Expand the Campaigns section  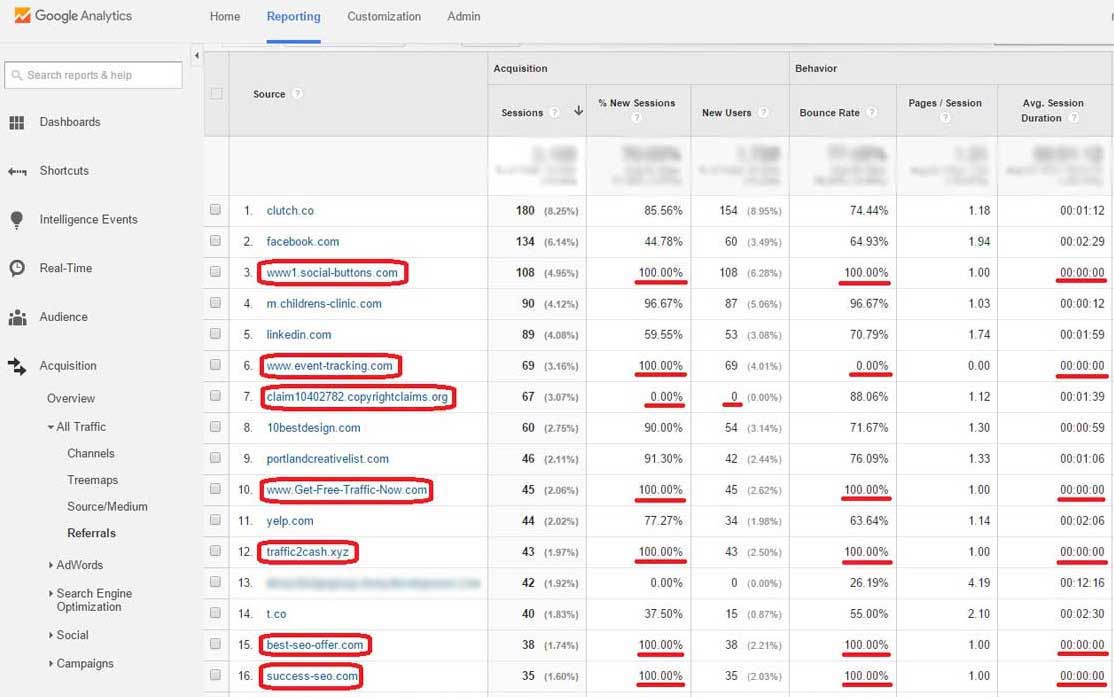50,664
